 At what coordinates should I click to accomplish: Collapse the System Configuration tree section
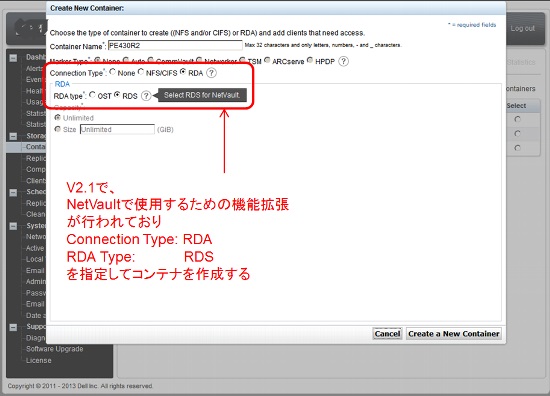[x=13, y=226]
